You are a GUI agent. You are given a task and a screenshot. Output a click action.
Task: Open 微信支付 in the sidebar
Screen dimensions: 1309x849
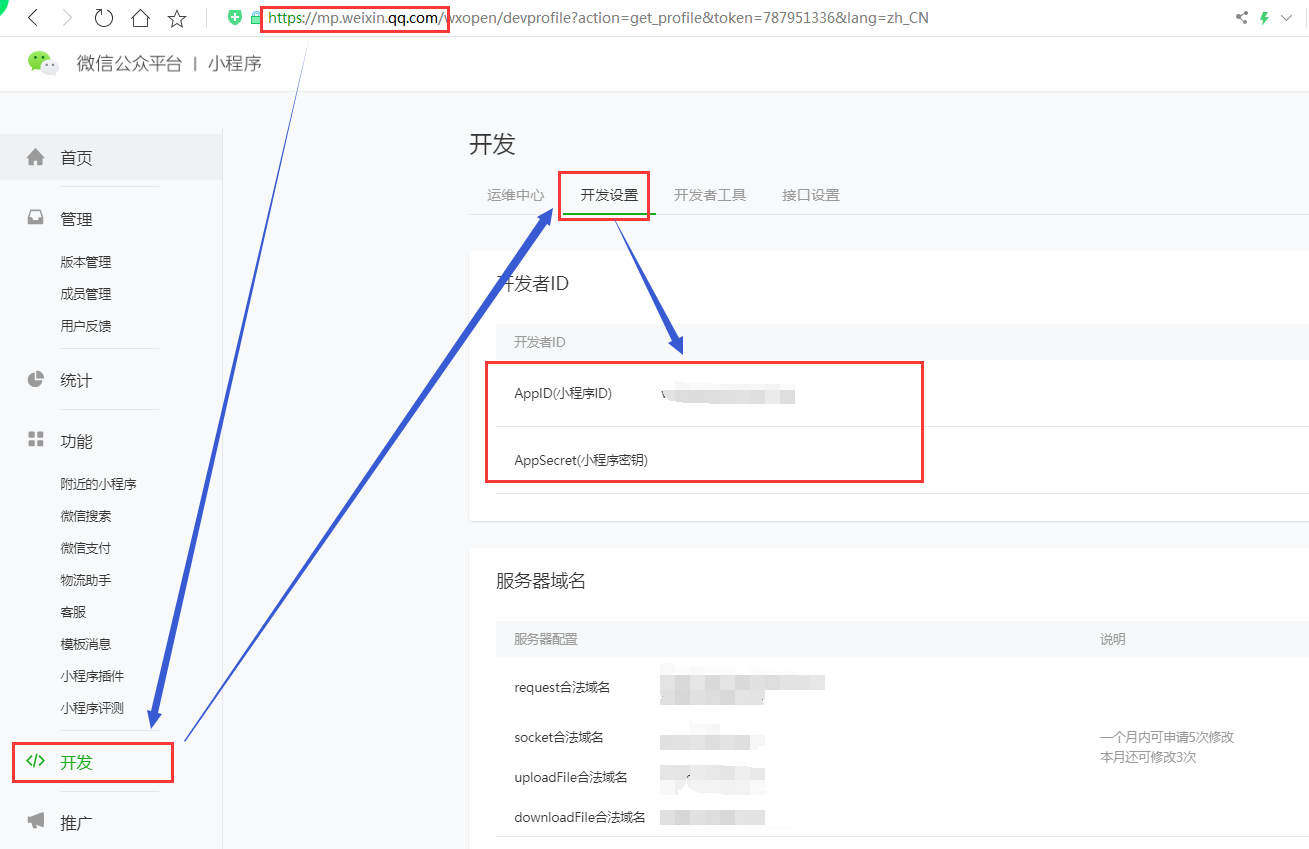85,548
